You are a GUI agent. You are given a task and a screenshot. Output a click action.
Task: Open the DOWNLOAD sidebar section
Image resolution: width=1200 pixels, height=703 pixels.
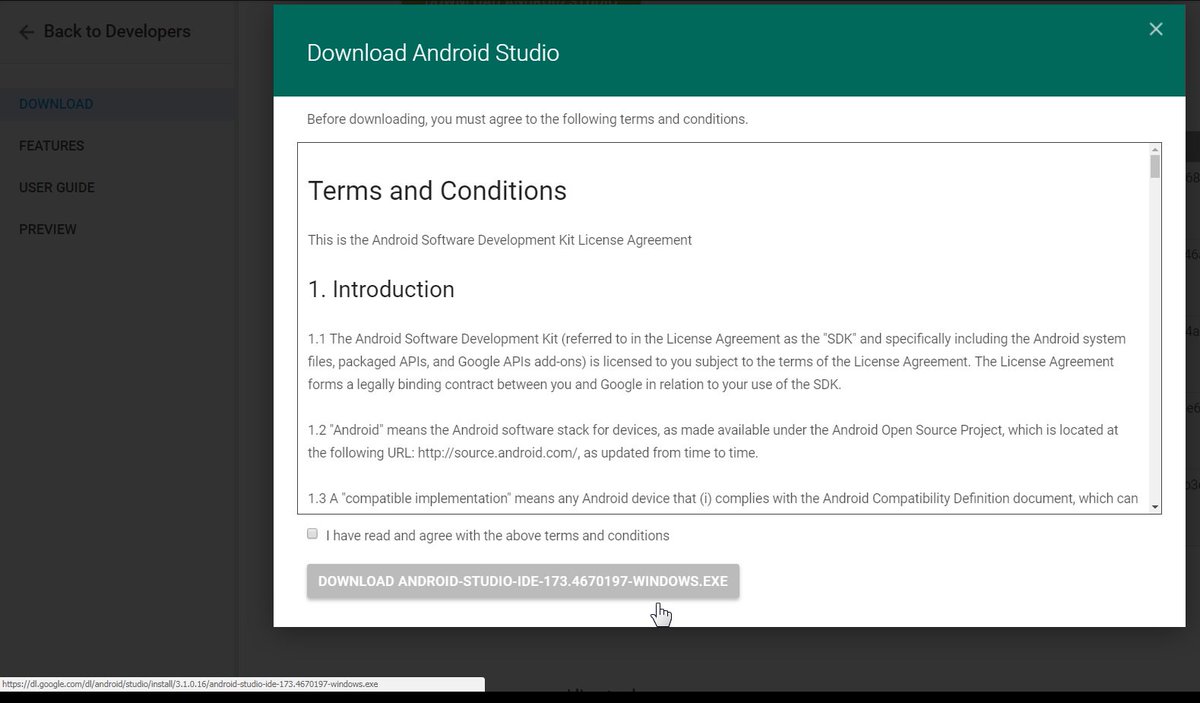tap(56, 104)
